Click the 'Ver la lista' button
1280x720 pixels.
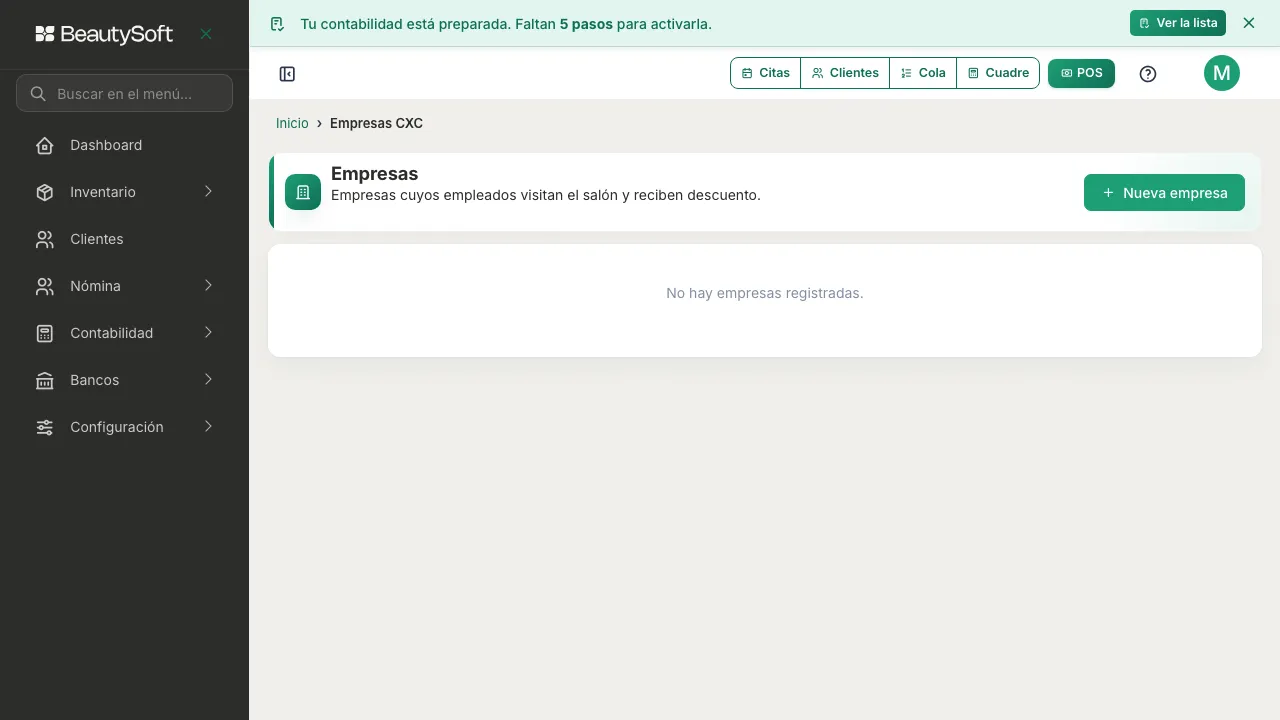coord(1178,23)
